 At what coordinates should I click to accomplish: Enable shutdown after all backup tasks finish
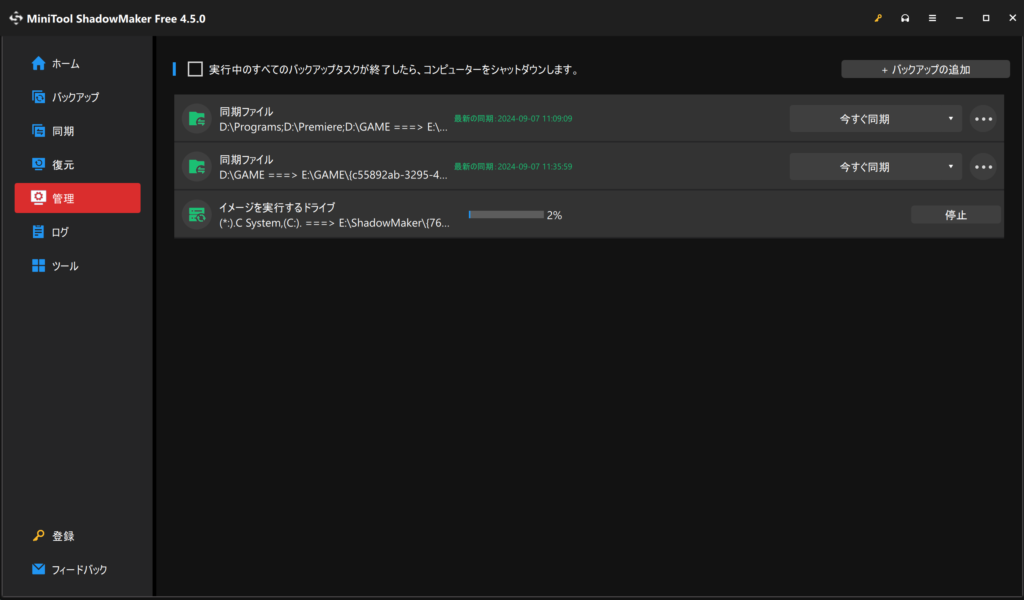point(195,69)
